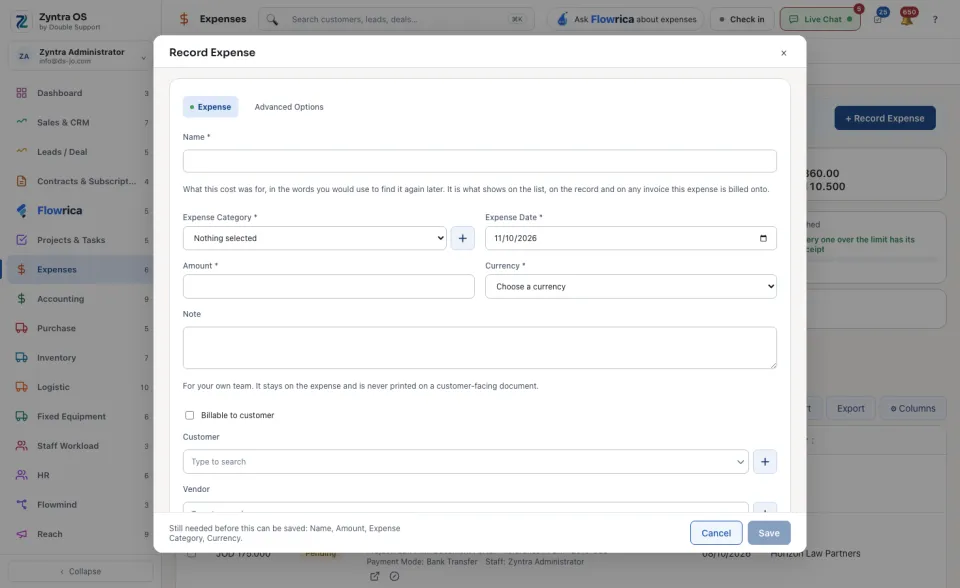Click the circular check icon under Payment Mode row
Viewport: 960px width, 588px height.
pos(394,576)
